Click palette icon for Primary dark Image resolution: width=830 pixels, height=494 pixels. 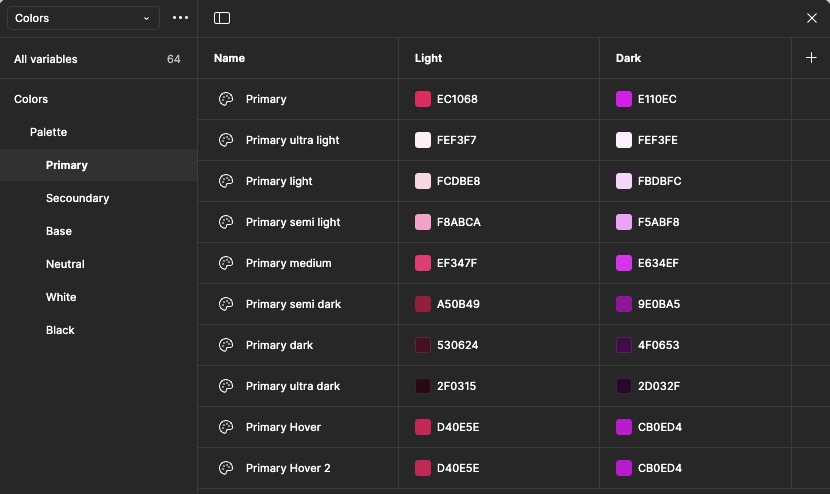tap(226, 345)
